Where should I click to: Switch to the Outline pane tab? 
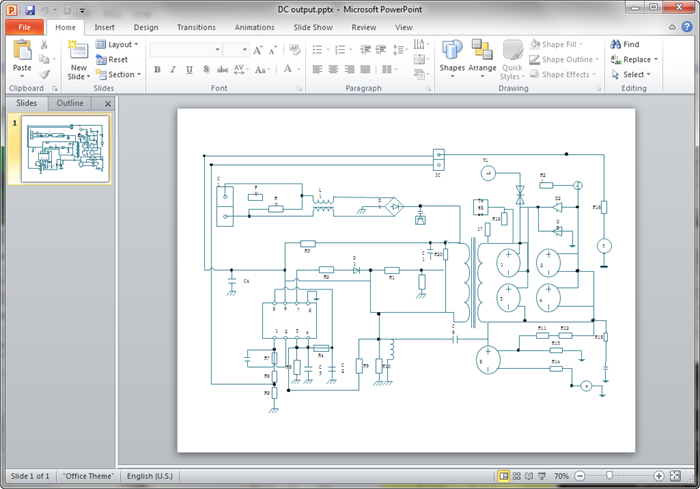pyautogui.click(x=70, y=103)
